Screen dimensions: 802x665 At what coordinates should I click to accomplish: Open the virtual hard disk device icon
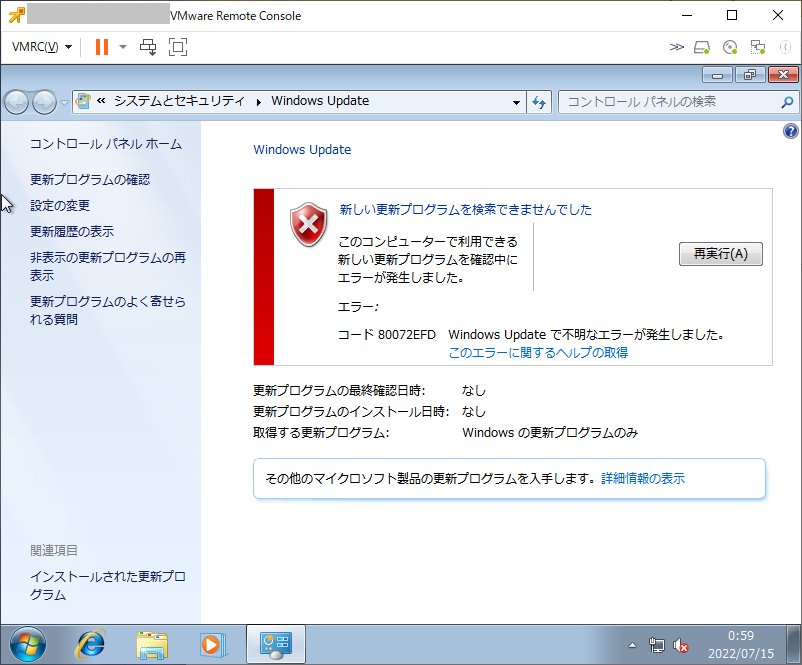tap(700, 46)
